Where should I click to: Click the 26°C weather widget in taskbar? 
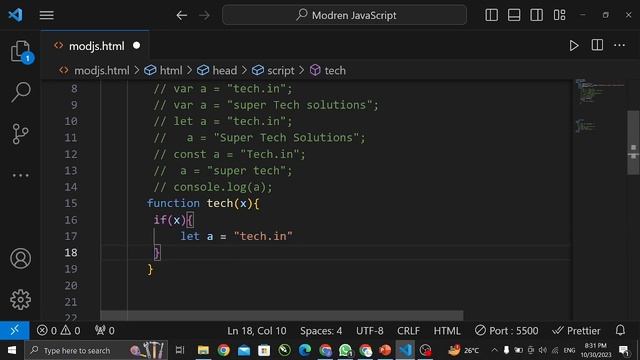coord(464,350)
